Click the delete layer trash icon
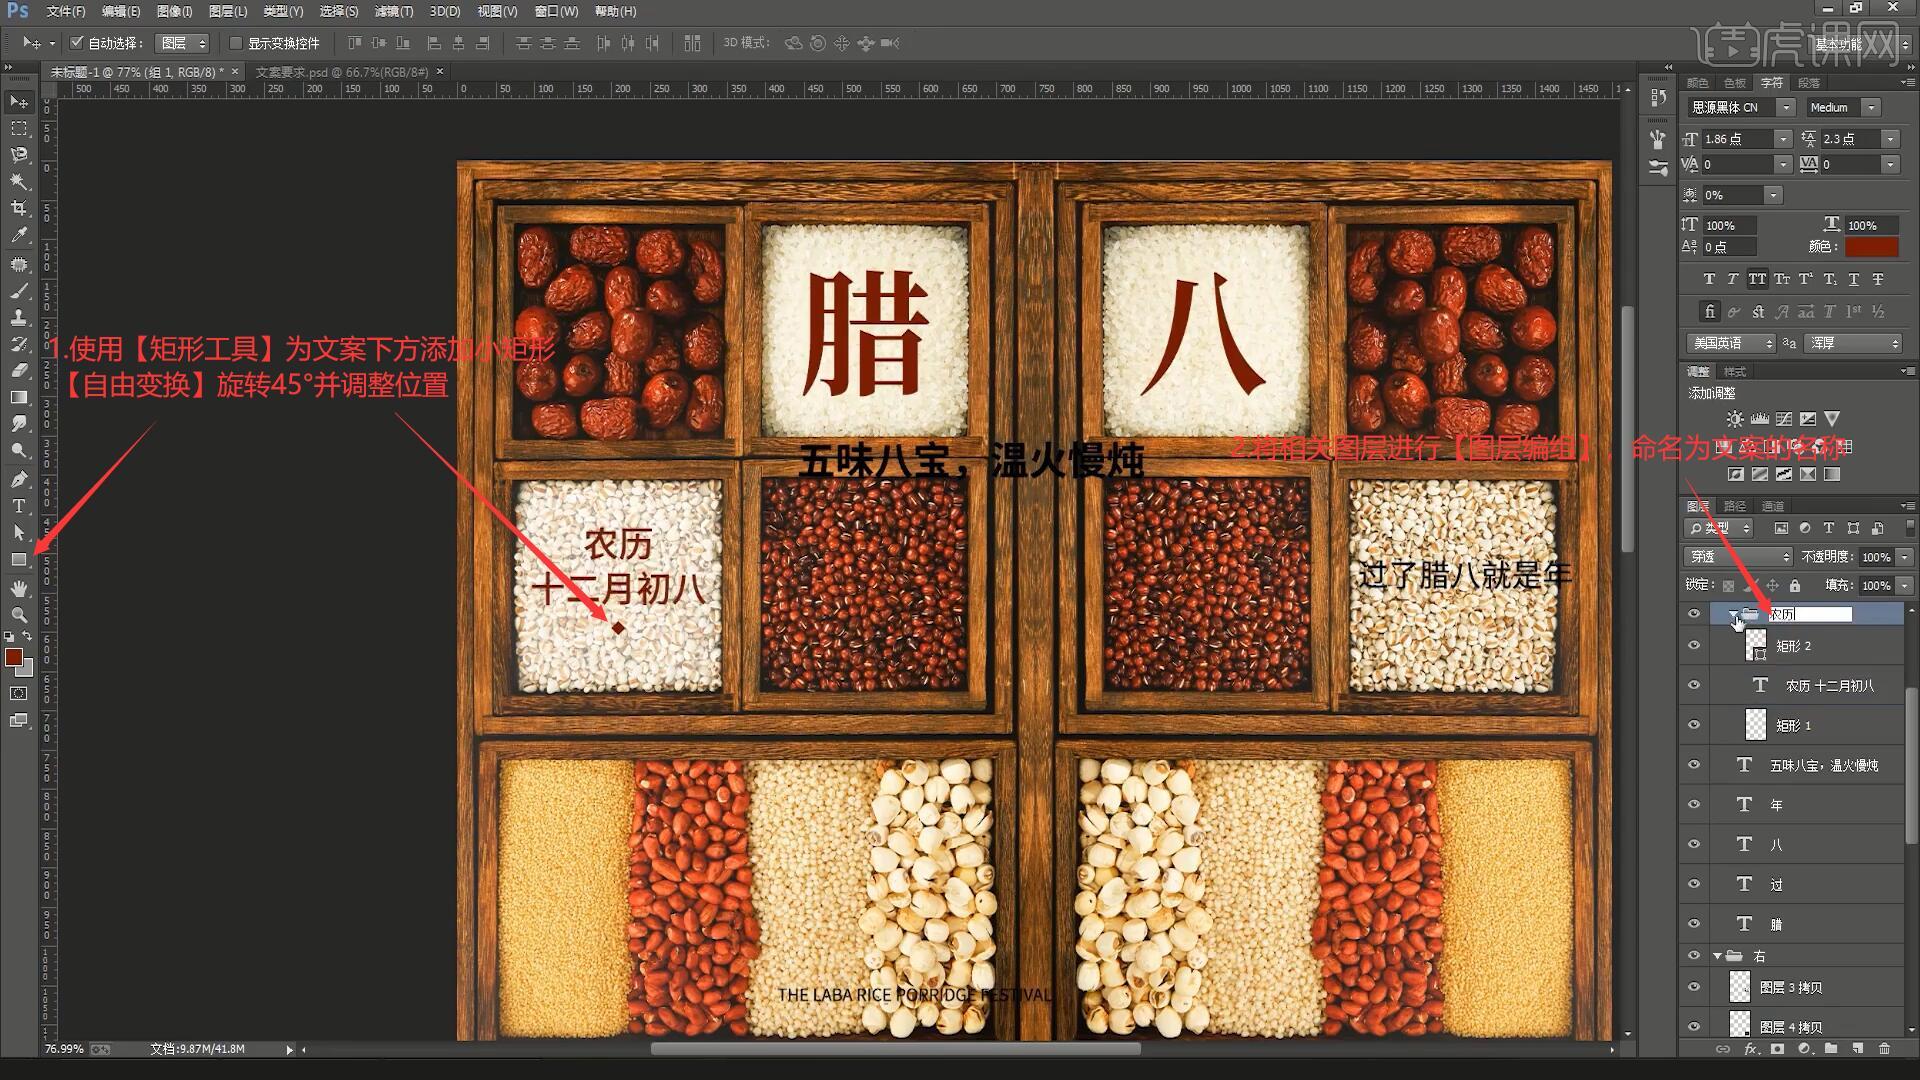 [1884, 1049]
